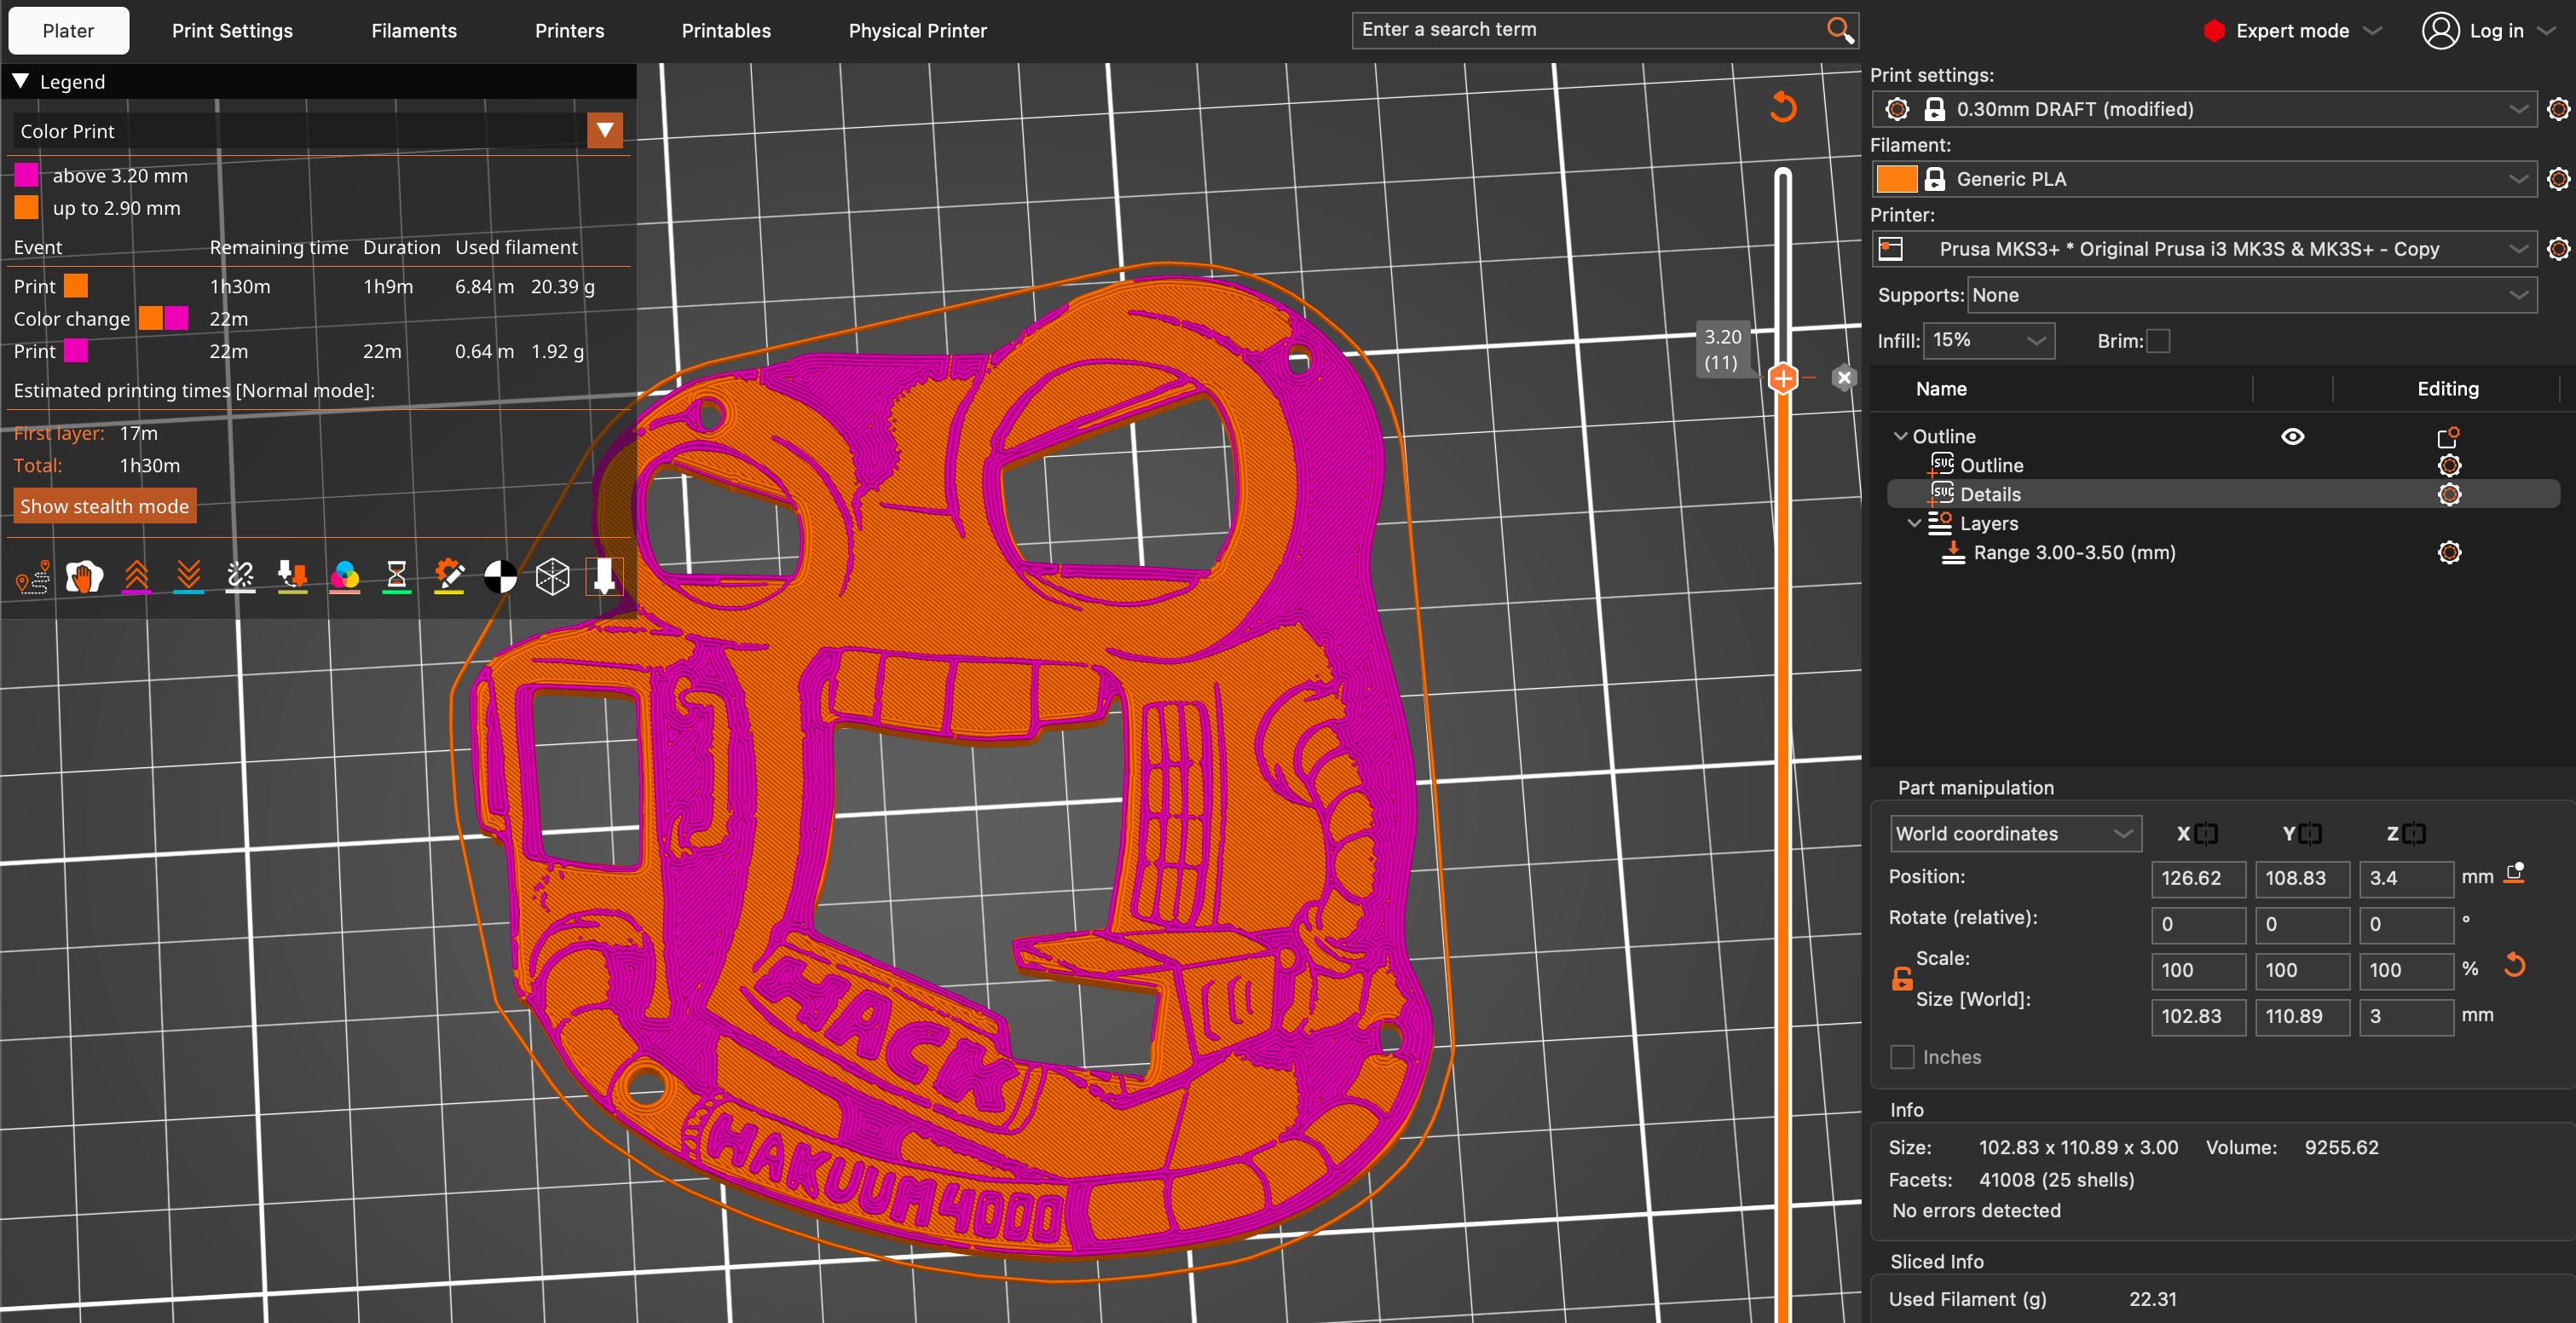Toggle center of mass indicator
Viewport: 2576px width, 1323px height.
point(500,577)
